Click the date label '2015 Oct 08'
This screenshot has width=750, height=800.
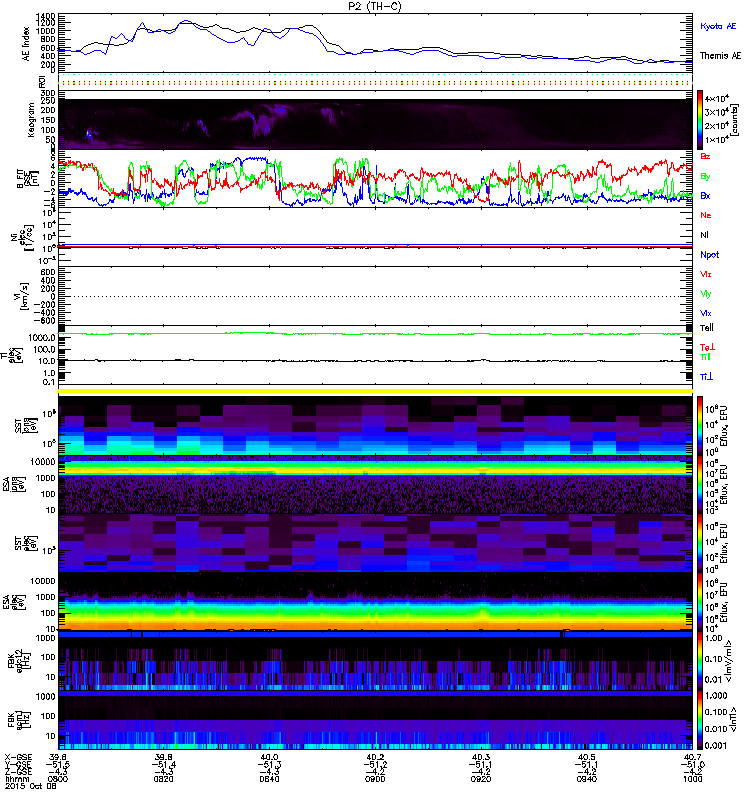(x=31, y=786)
